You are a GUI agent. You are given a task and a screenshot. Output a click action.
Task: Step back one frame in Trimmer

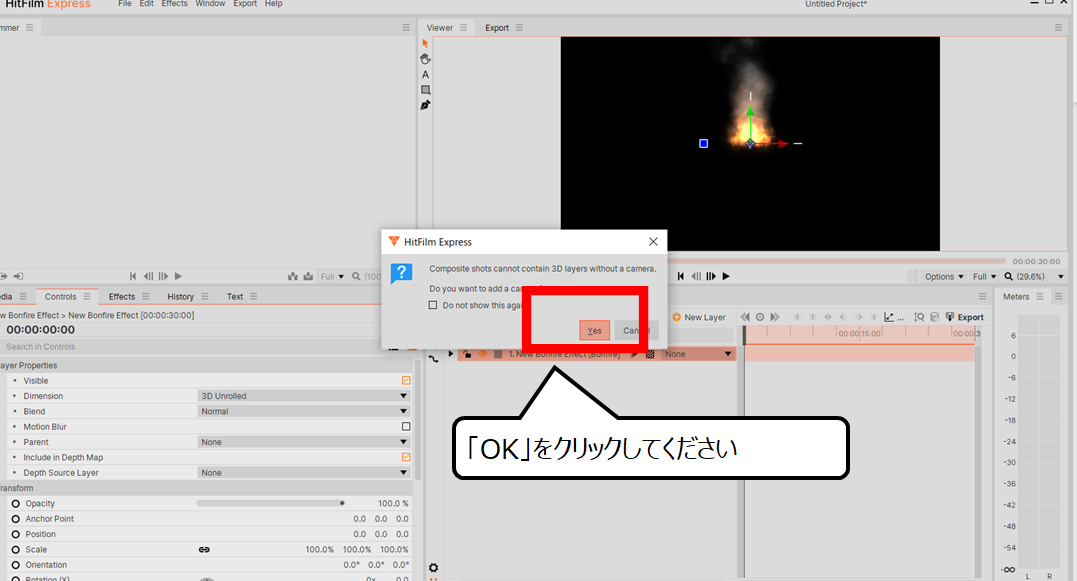pos(148,276)
